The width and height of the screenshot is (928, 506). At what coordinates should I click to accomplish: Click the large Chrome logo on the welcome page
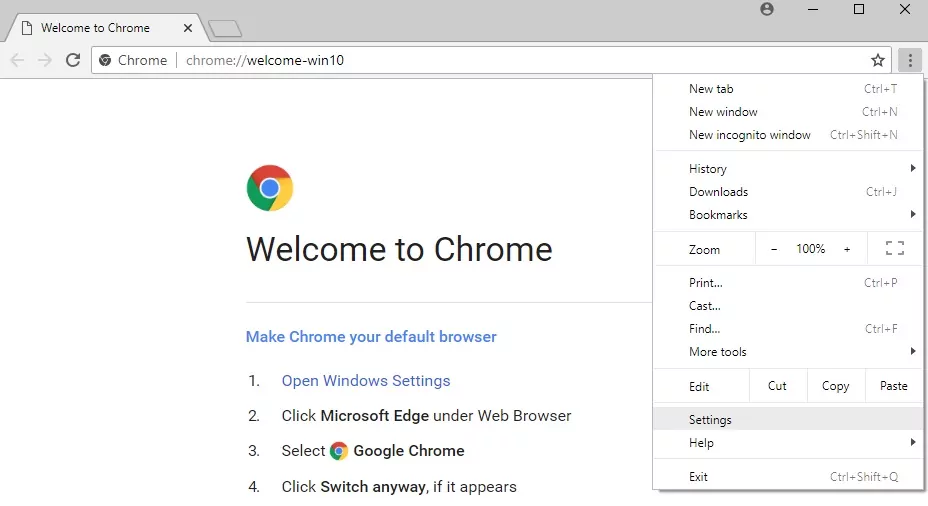(270, 188)
